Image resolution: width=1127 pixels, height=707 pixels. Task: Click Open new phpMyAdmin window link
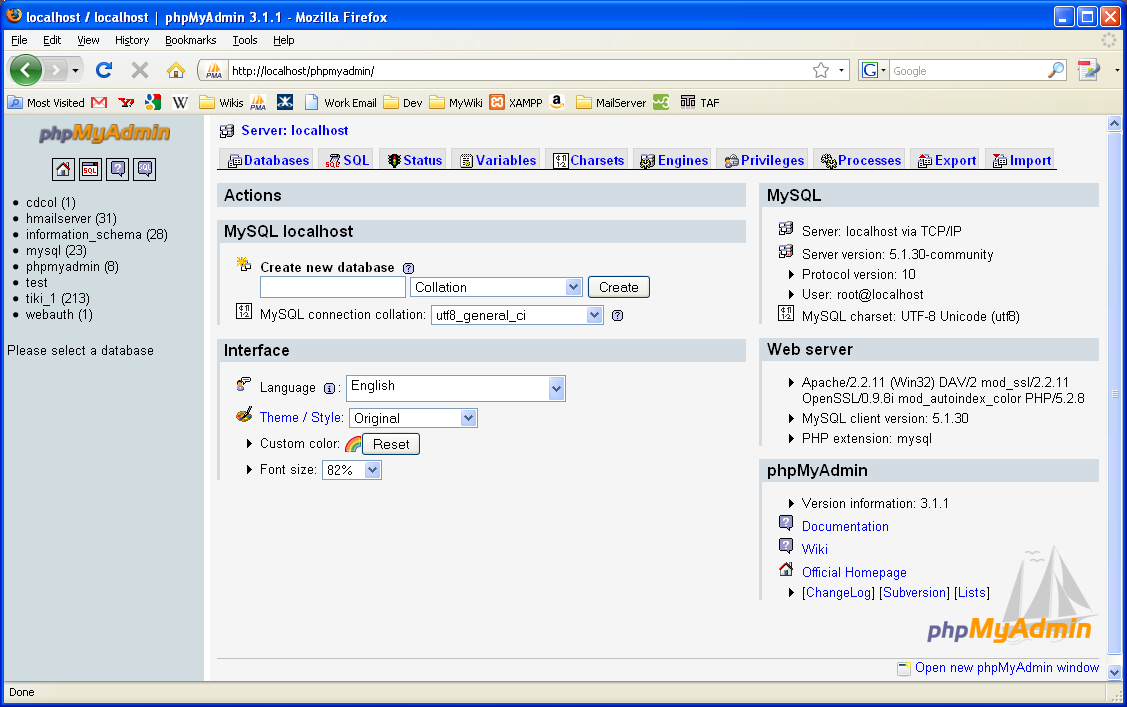tap(1006, 667)
